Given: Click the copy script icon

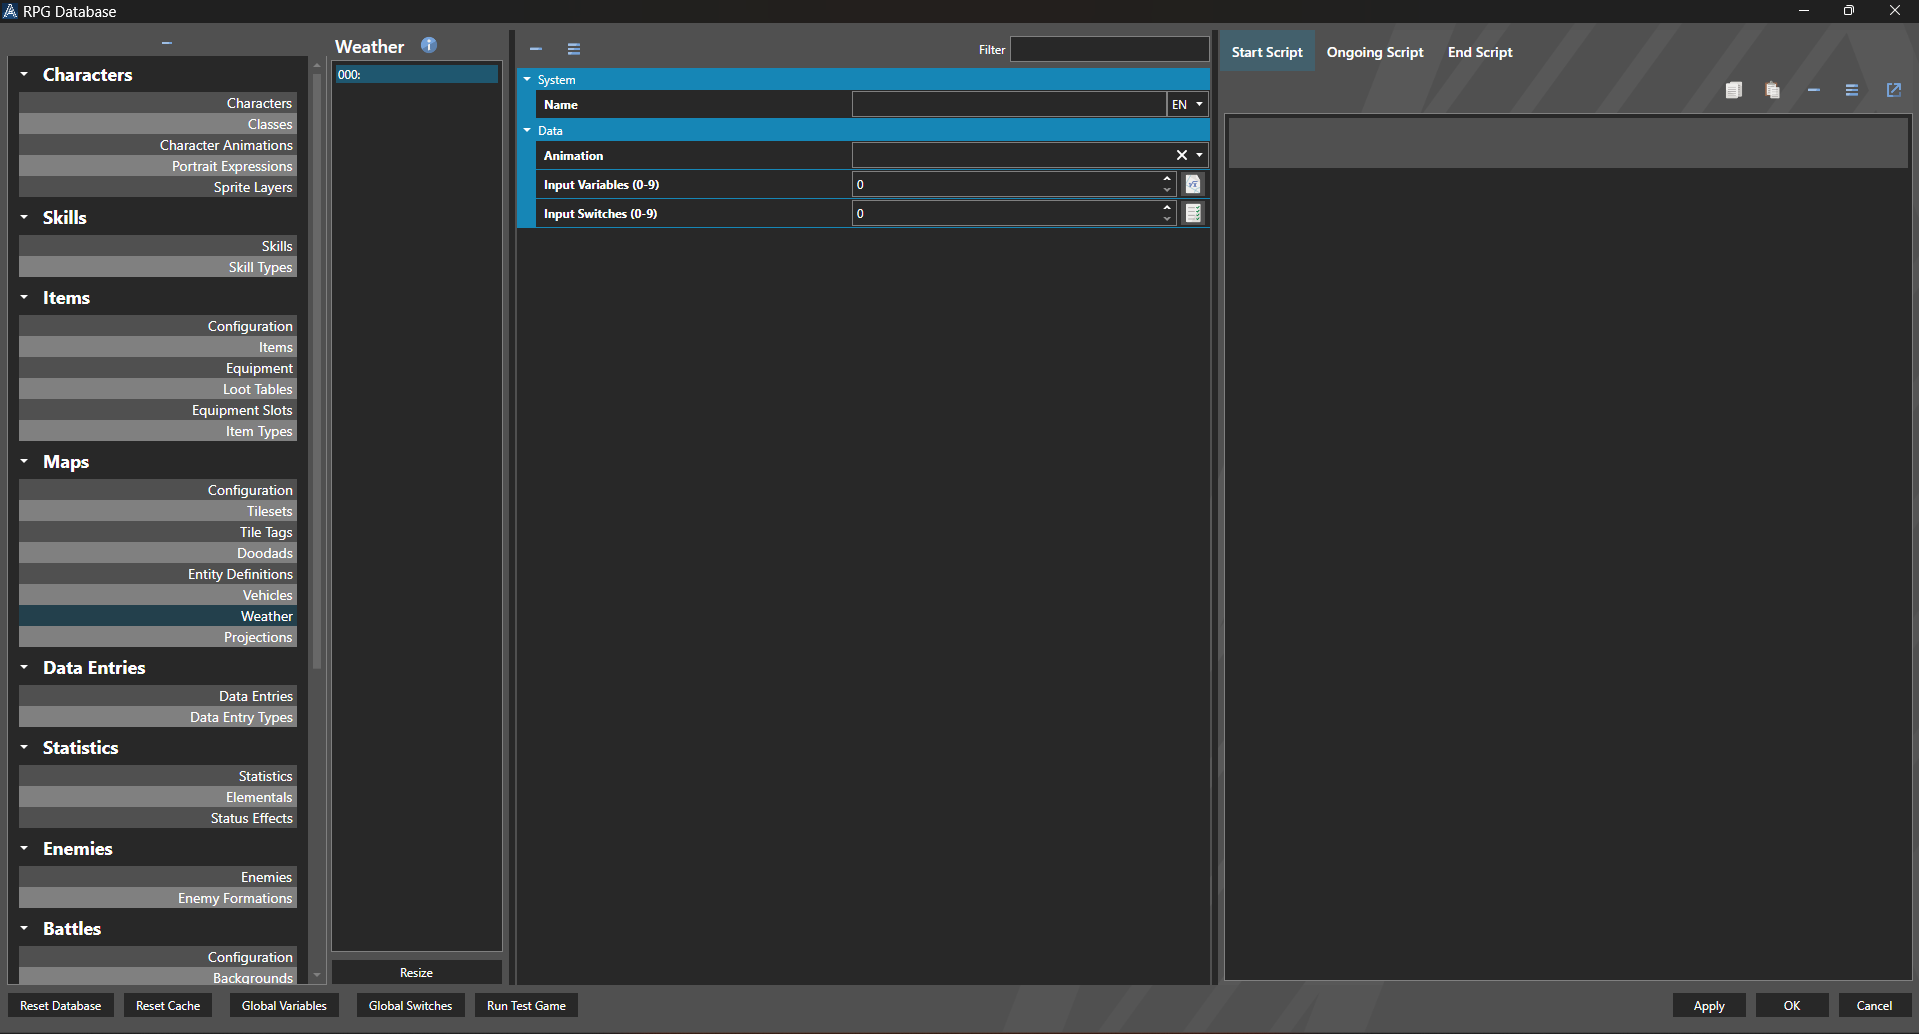Looking at the screenshot, I should point(1733,90).
